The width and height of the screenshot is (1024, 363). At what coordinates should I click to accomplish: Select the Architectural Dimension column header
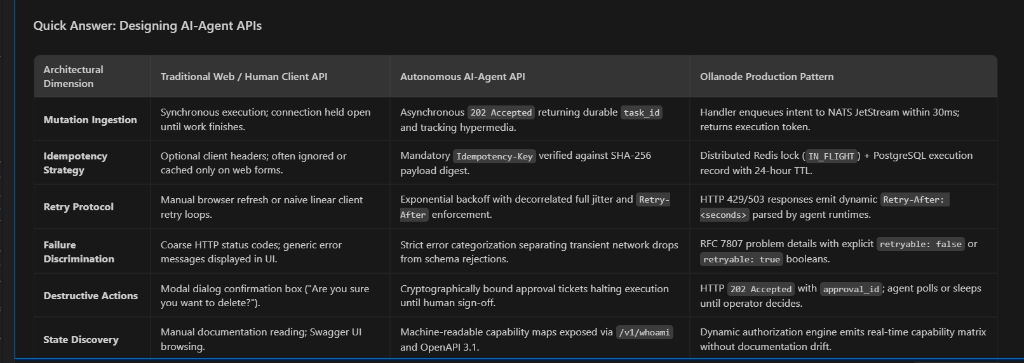73,76
